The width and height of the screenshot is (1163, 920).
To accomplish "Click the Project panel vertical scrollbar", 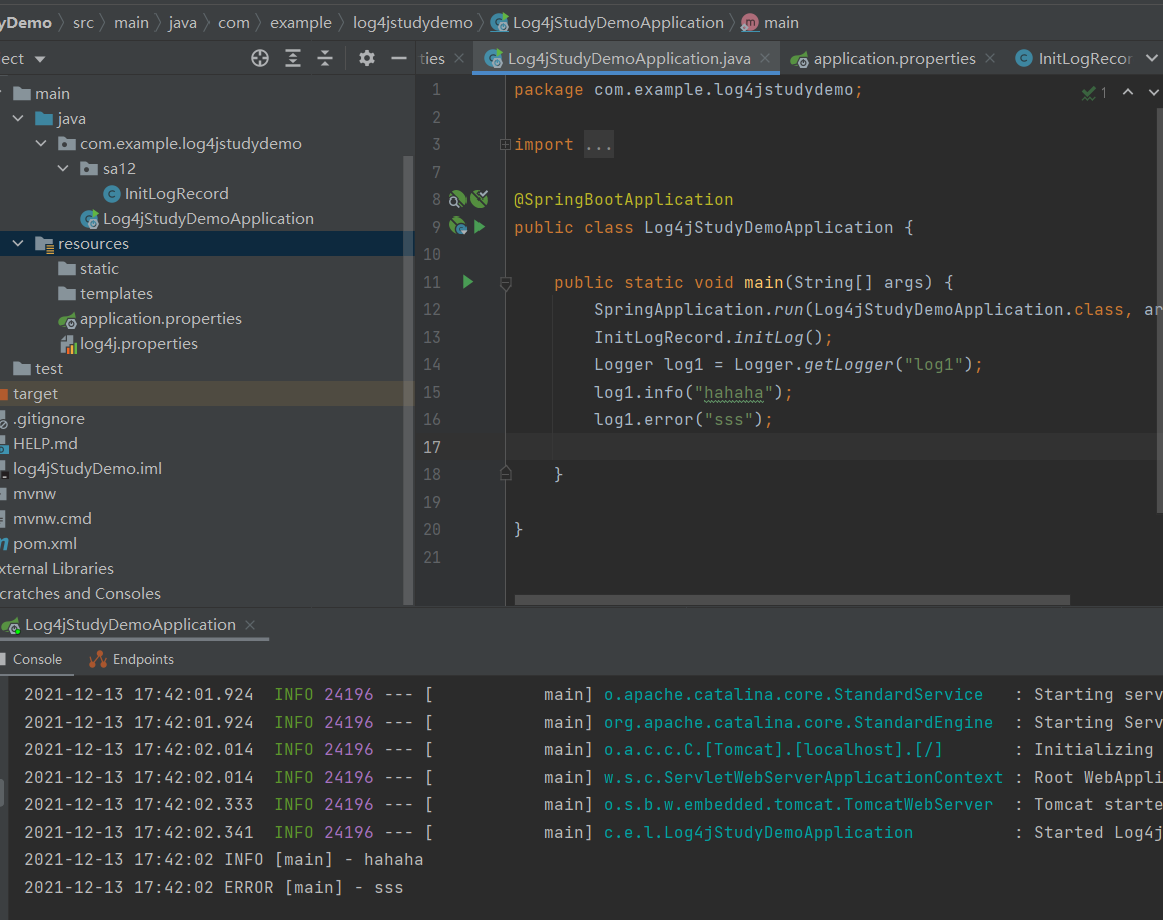I will pos(407,379).
